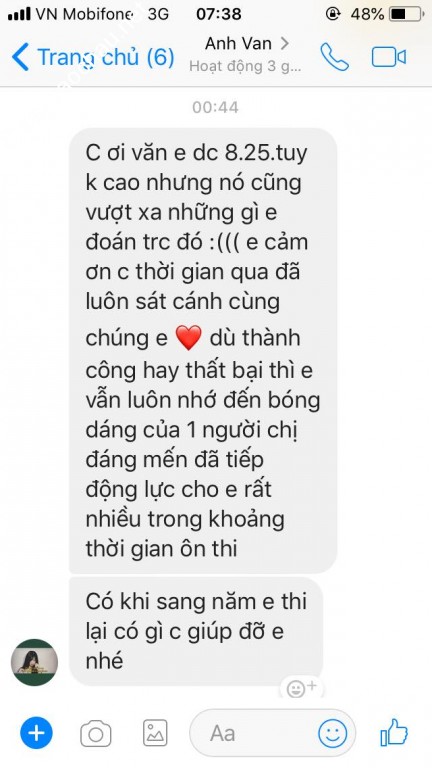The height and width of the screenshot is (768, 432).
Task: Tap the long message starting "C ơi văn"
Action: tap(203, 351)
